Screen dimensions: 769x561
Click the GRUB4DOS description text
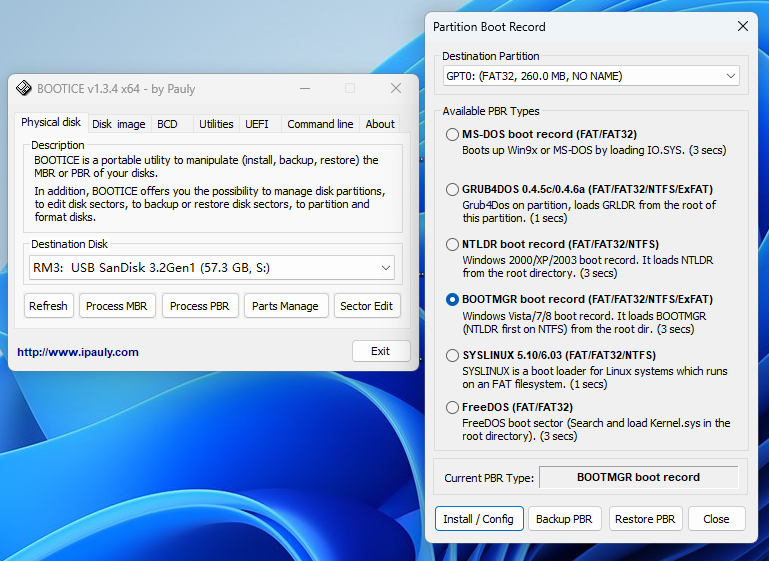point(589,212)
